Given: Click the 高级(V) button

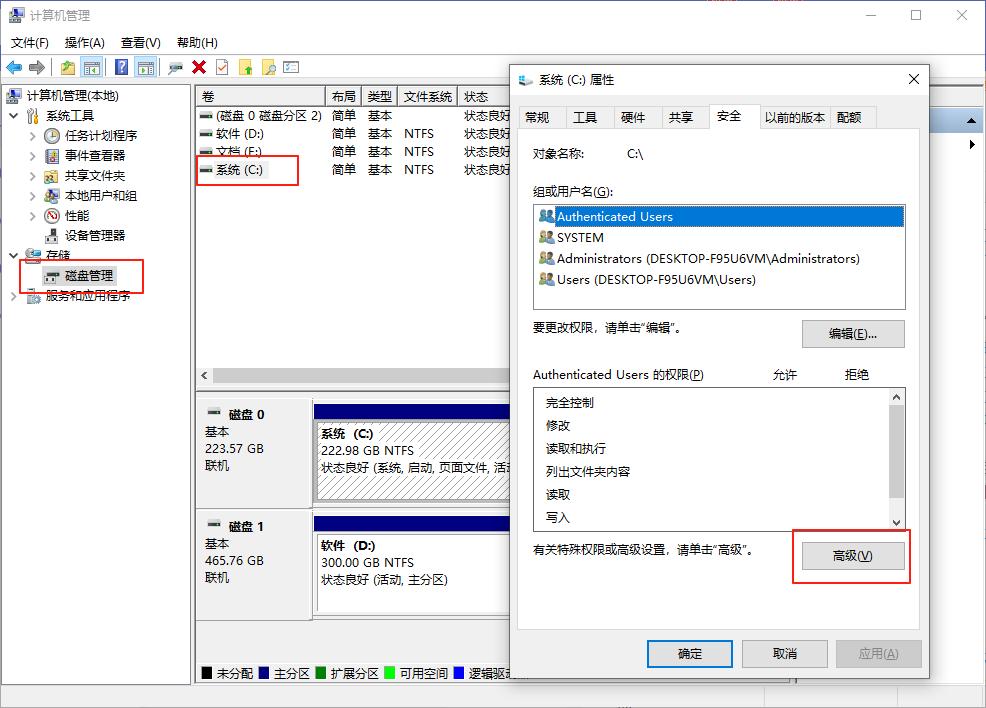Looking at the screenshot, I should click(x=853, y=556).
